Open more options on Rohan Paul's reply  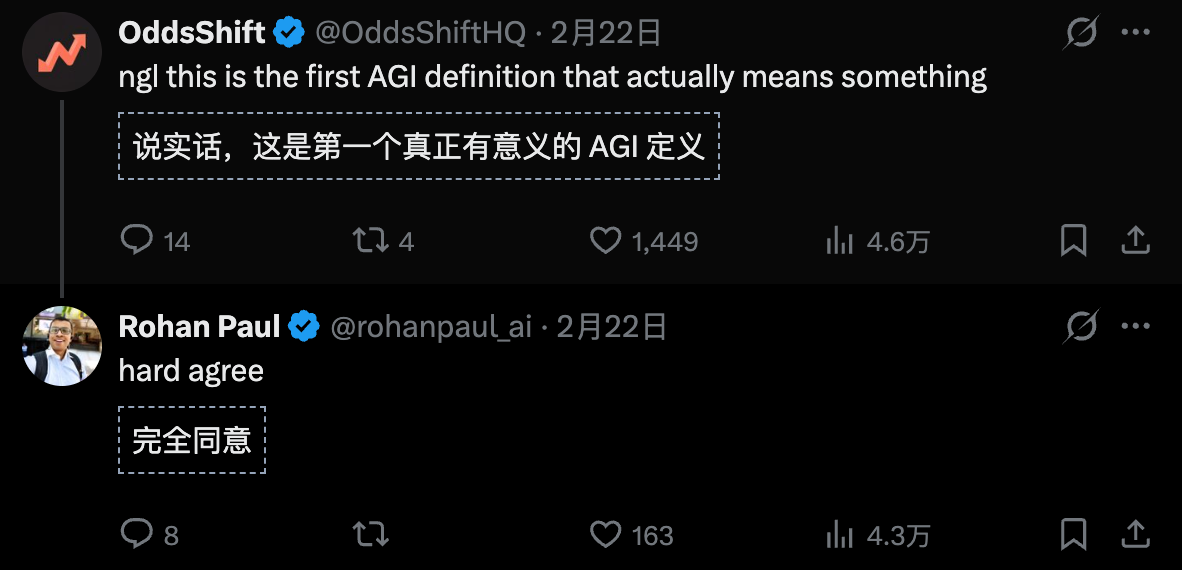pyautogui.click(x=1136, y=327)
